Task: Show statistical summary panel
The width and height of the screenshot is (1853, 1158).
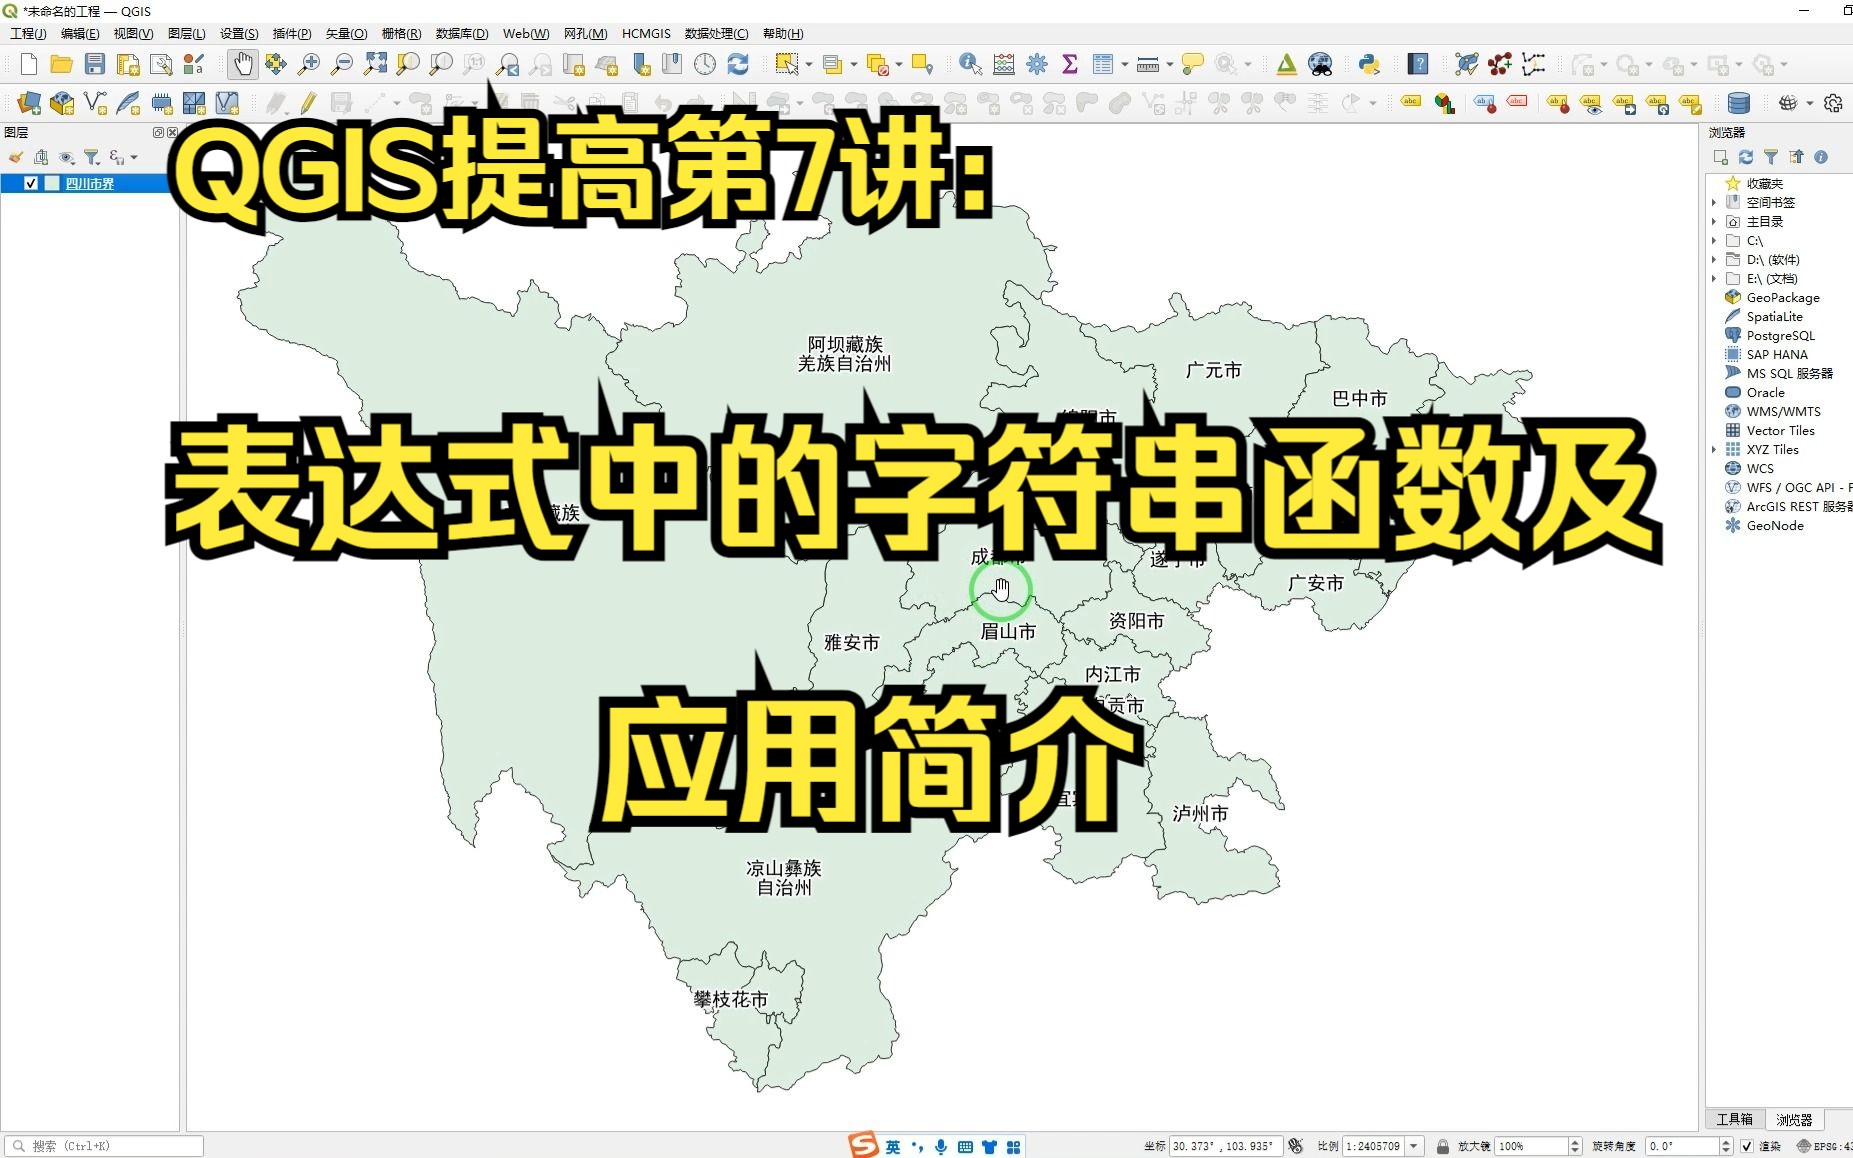Action: coord(1069,64)
